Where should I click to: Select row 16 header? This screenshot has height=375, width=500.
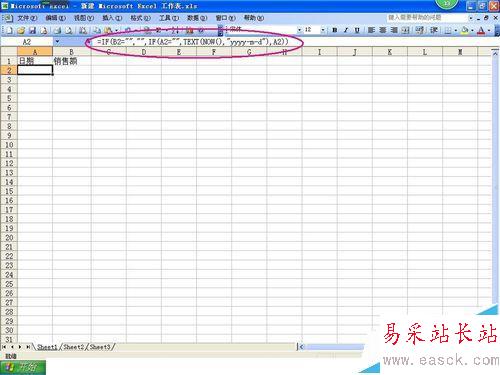9,200
